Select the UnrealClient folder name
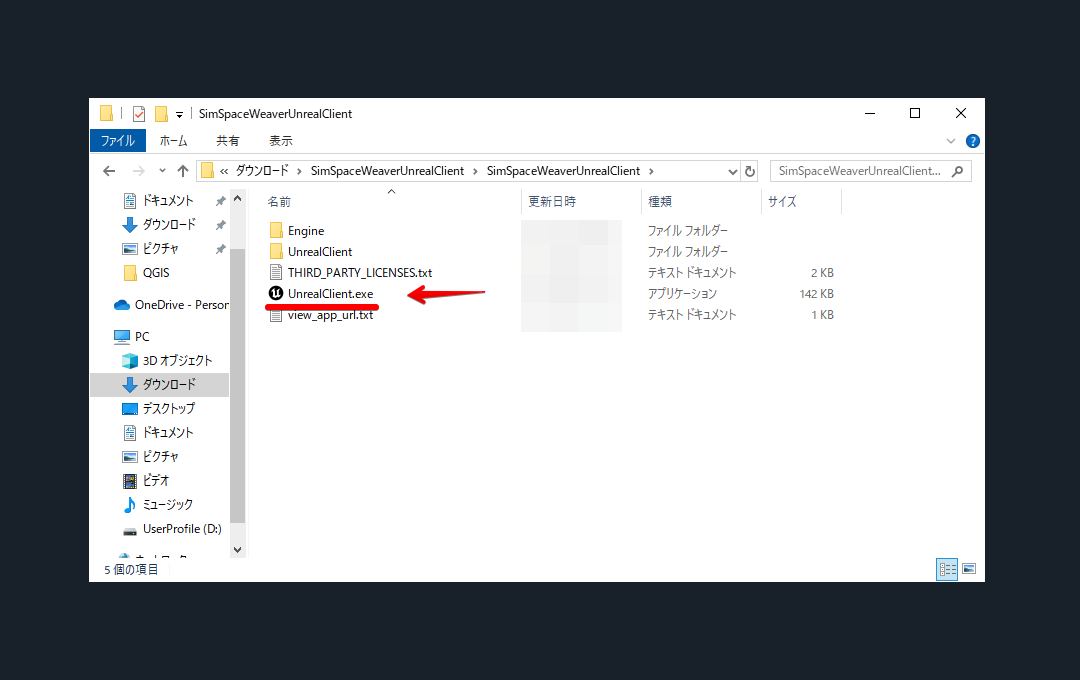This screenshot has width=1080, height=680. point(320,251)
